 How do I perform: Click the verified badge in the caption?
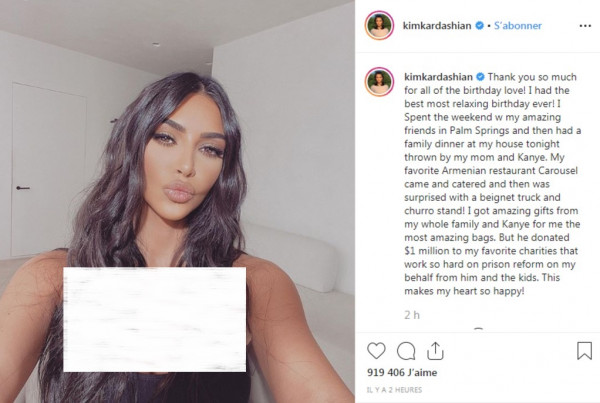(480, 77)
